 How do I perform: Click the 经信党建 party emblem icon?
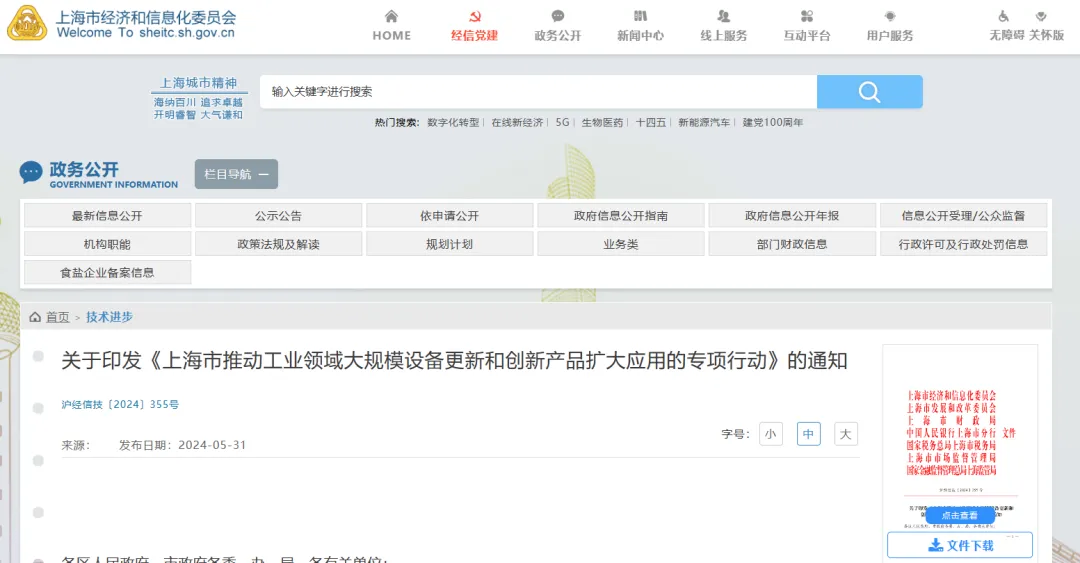click(x=475, y=16)
